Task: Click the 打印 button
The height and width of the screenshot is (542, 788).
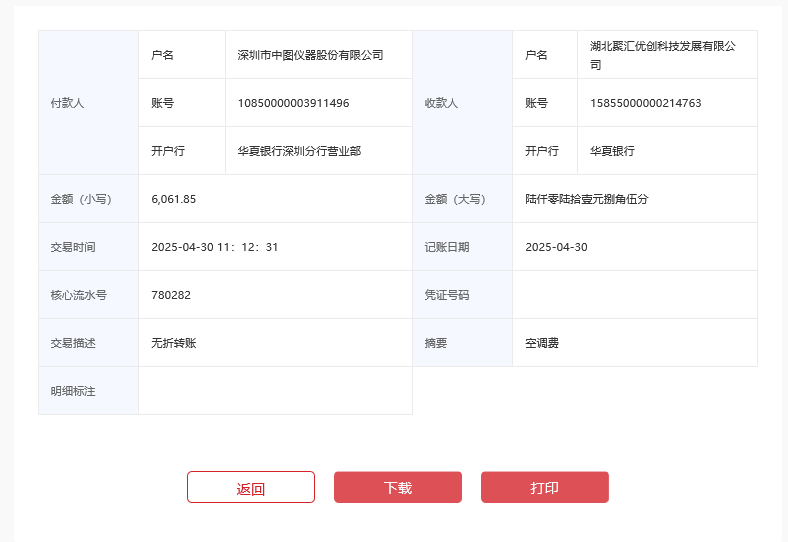Action: [x=544, y=488]
